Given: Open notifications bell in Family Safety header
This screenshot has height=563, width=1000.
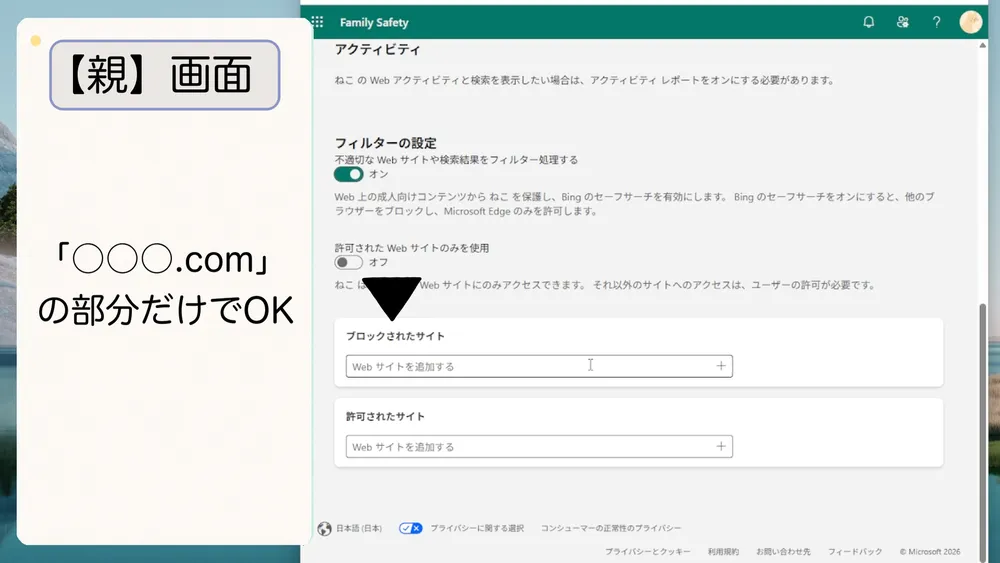Looking at the screenshot, I should click(869, 22).
